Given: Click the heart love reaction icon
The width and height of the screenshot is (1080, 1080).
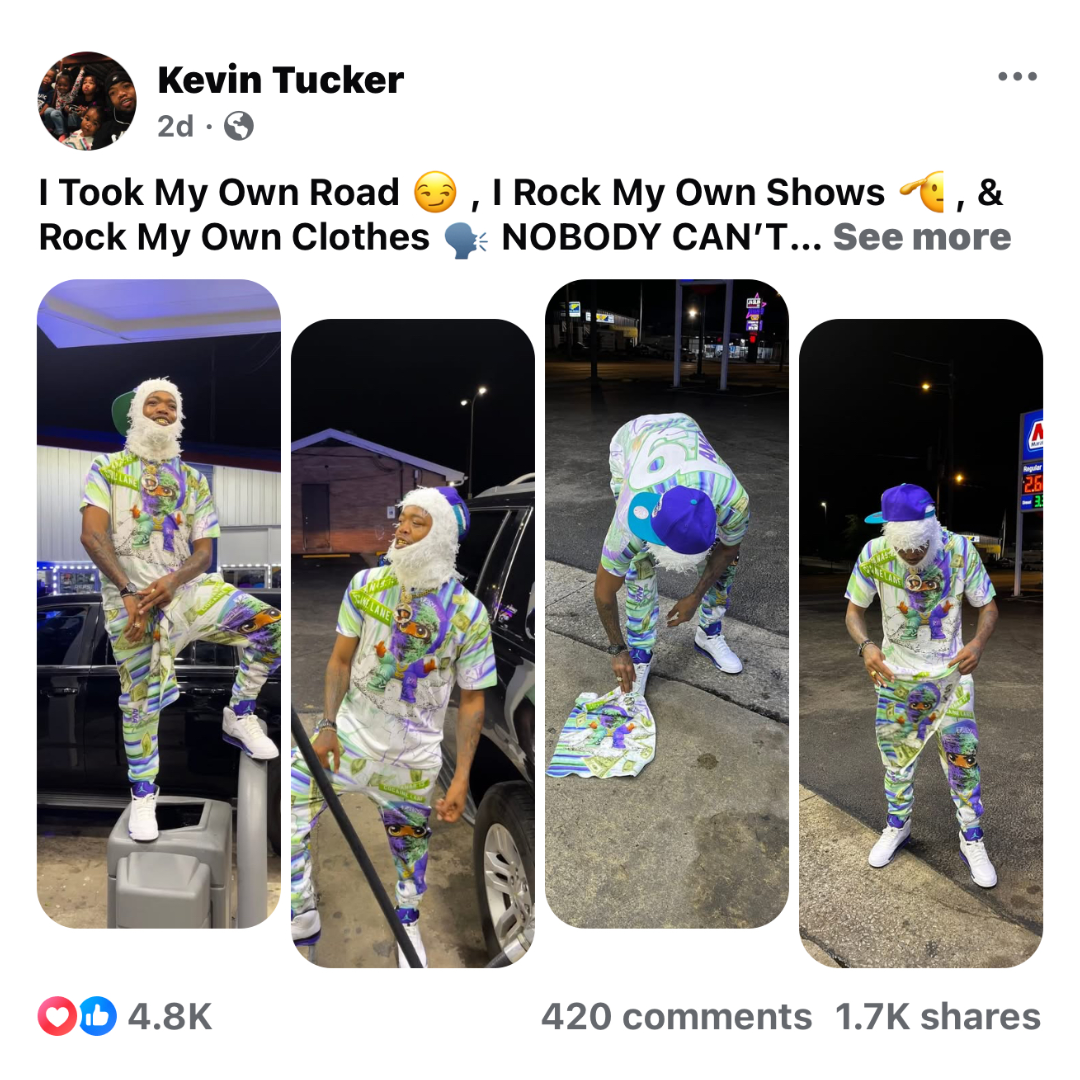Looking at the screenshot, I should (x=56, y=1016).
